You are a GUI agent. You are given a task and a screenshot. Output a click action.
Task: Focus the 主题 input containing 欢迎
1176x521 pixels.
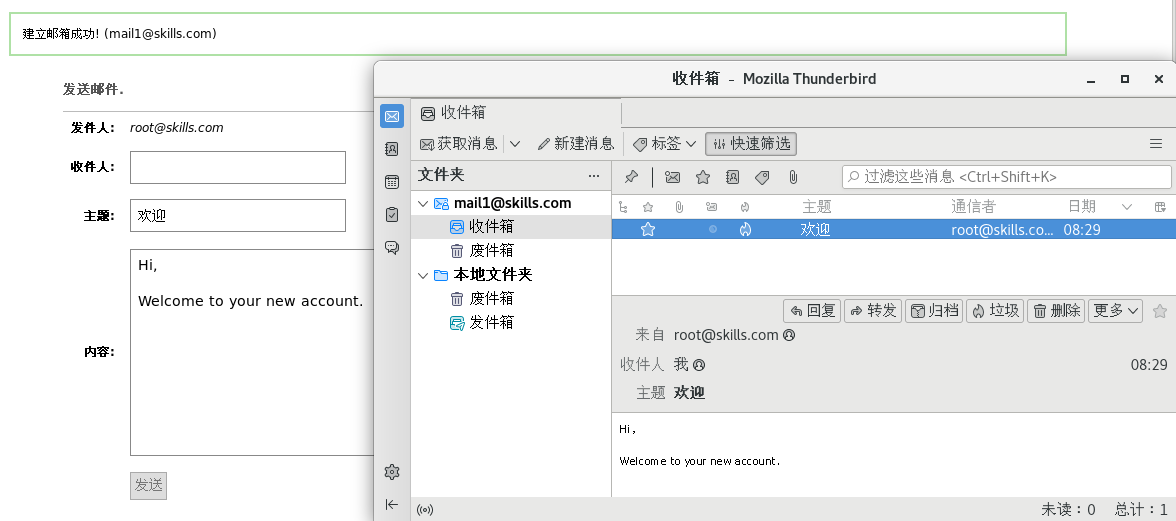pos(238,215)
